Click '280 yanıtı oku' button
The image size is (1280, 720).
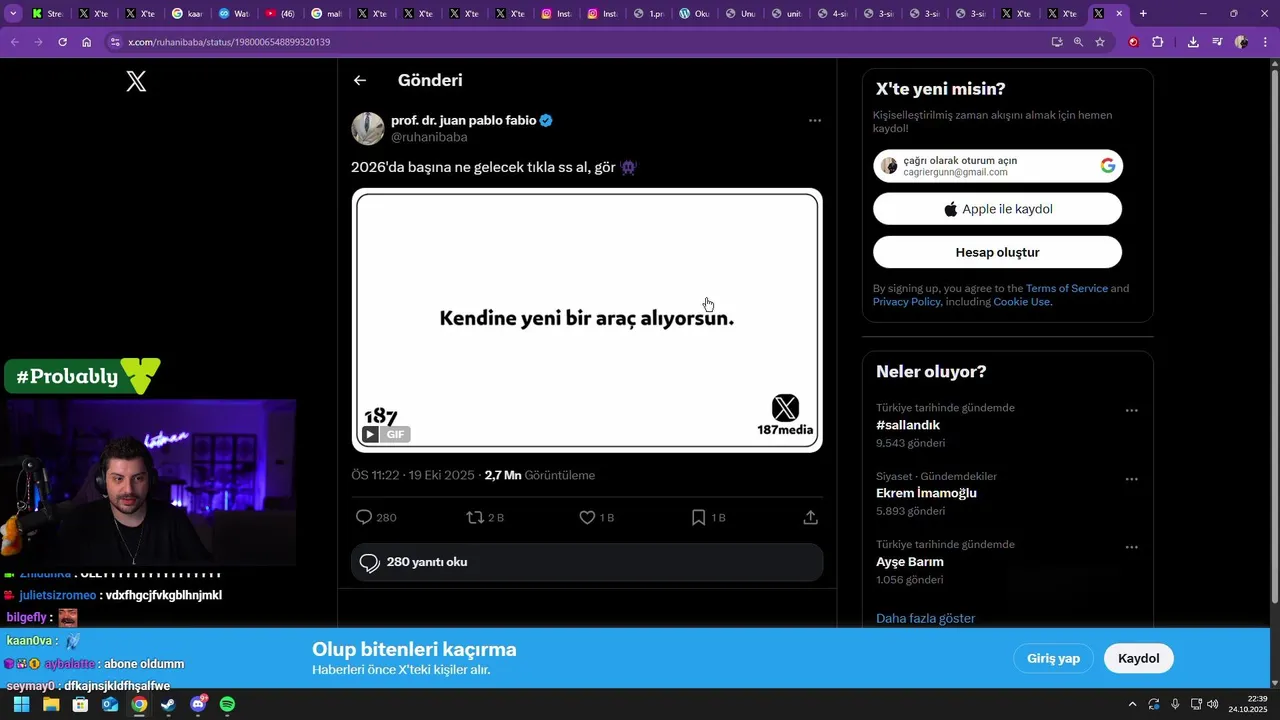(x=587, y=562)
